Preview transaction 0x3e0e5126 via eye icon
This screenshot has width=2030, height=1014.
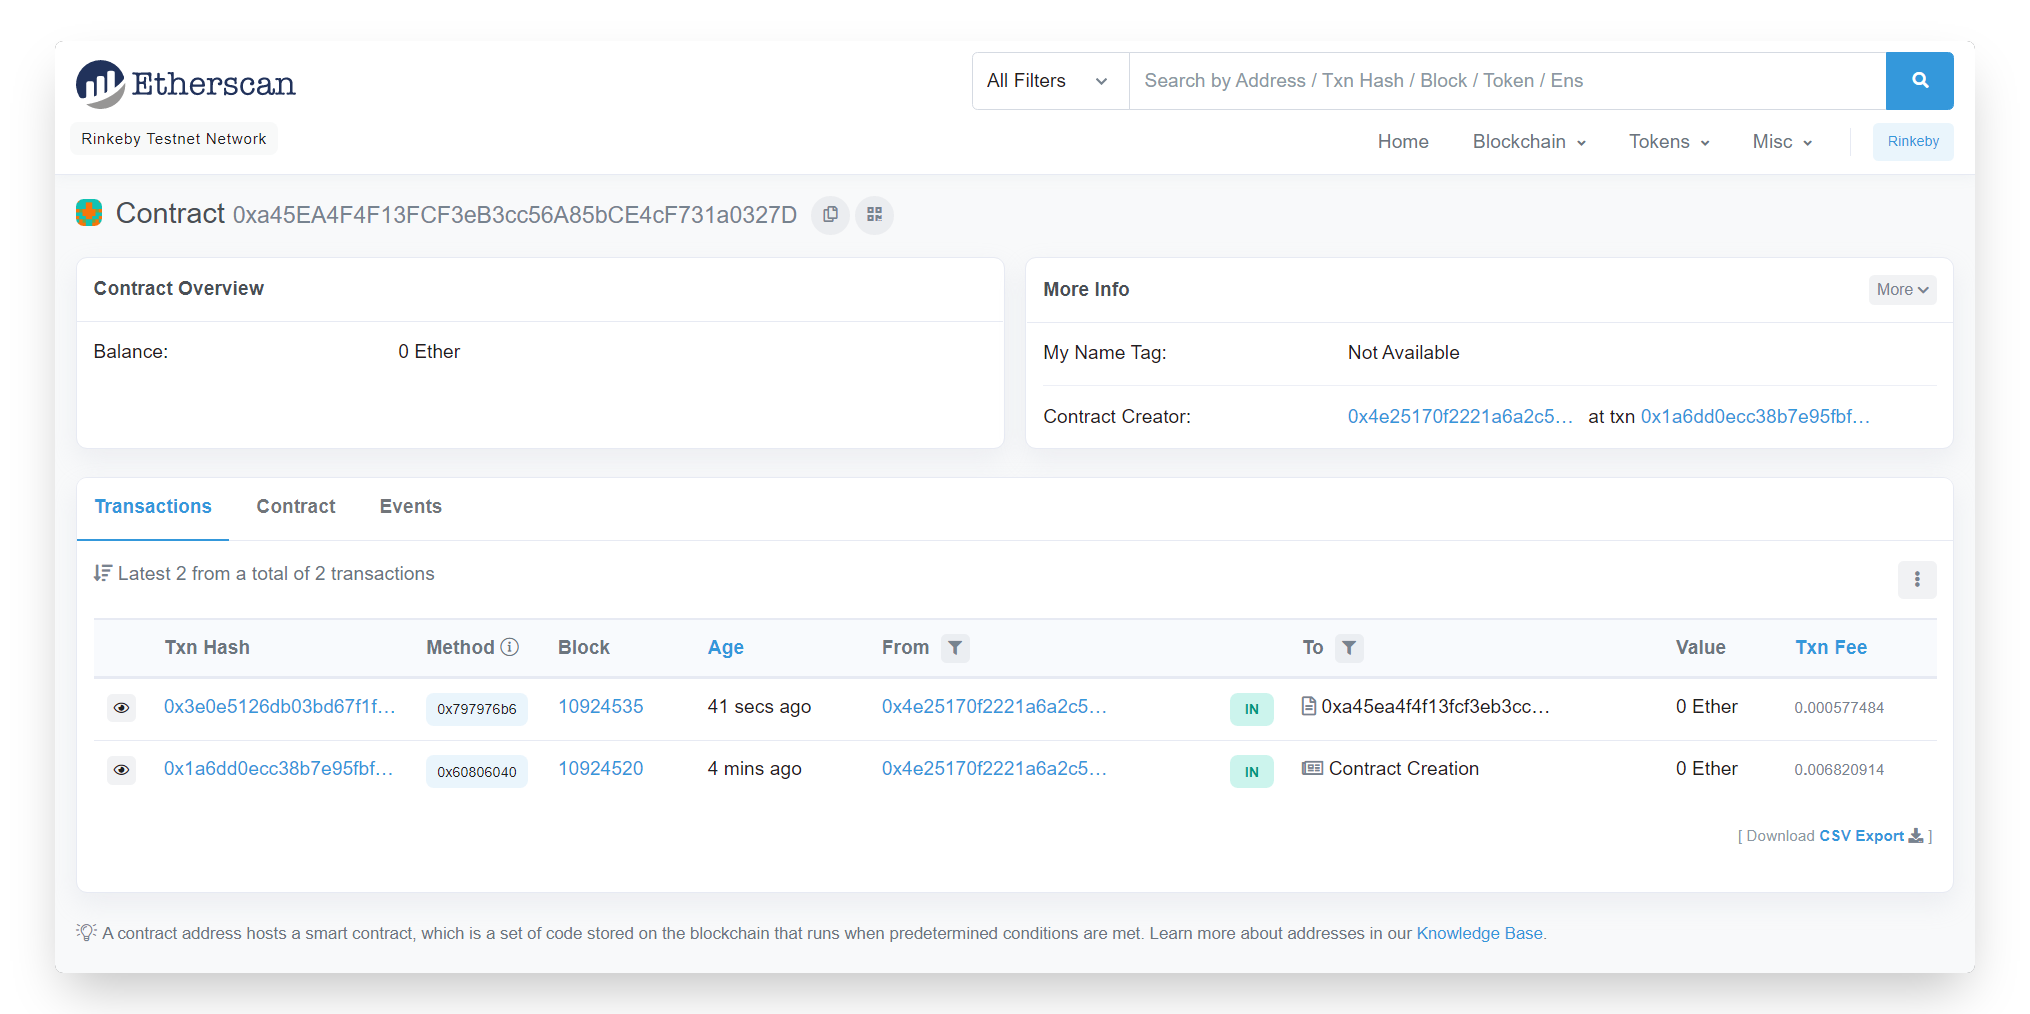click(x=121, y=708)
